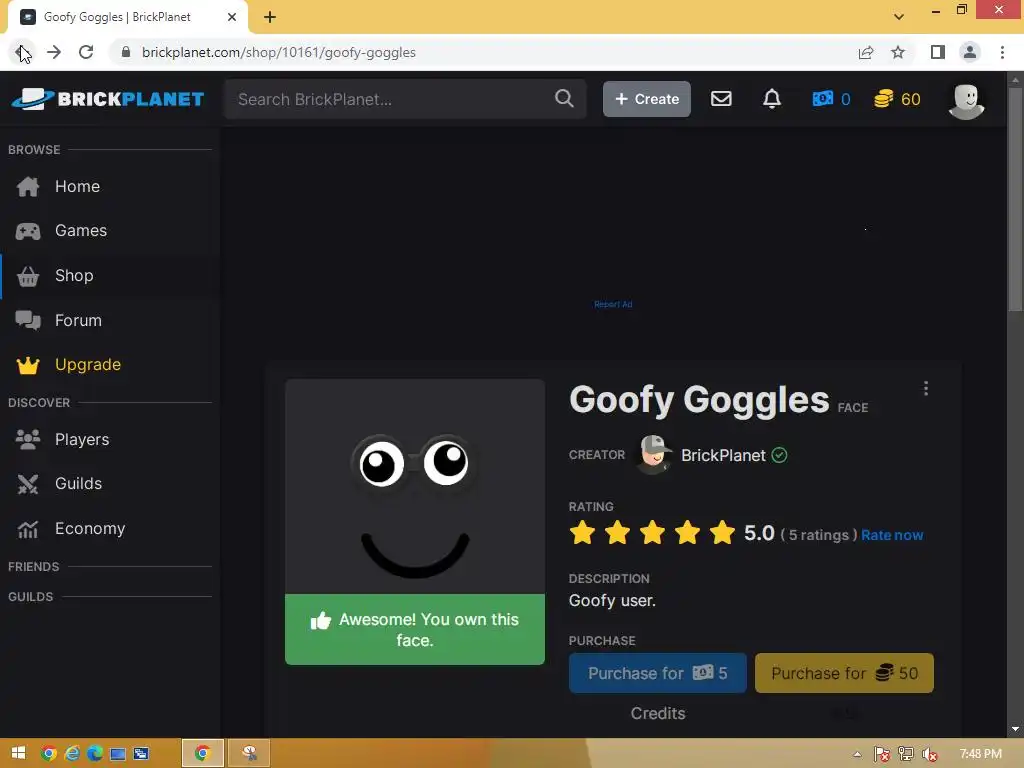The height and width of the screenshot is (768, 1024).
Task: Bookmark this page with the star
Action: click(x=898, y=52)
